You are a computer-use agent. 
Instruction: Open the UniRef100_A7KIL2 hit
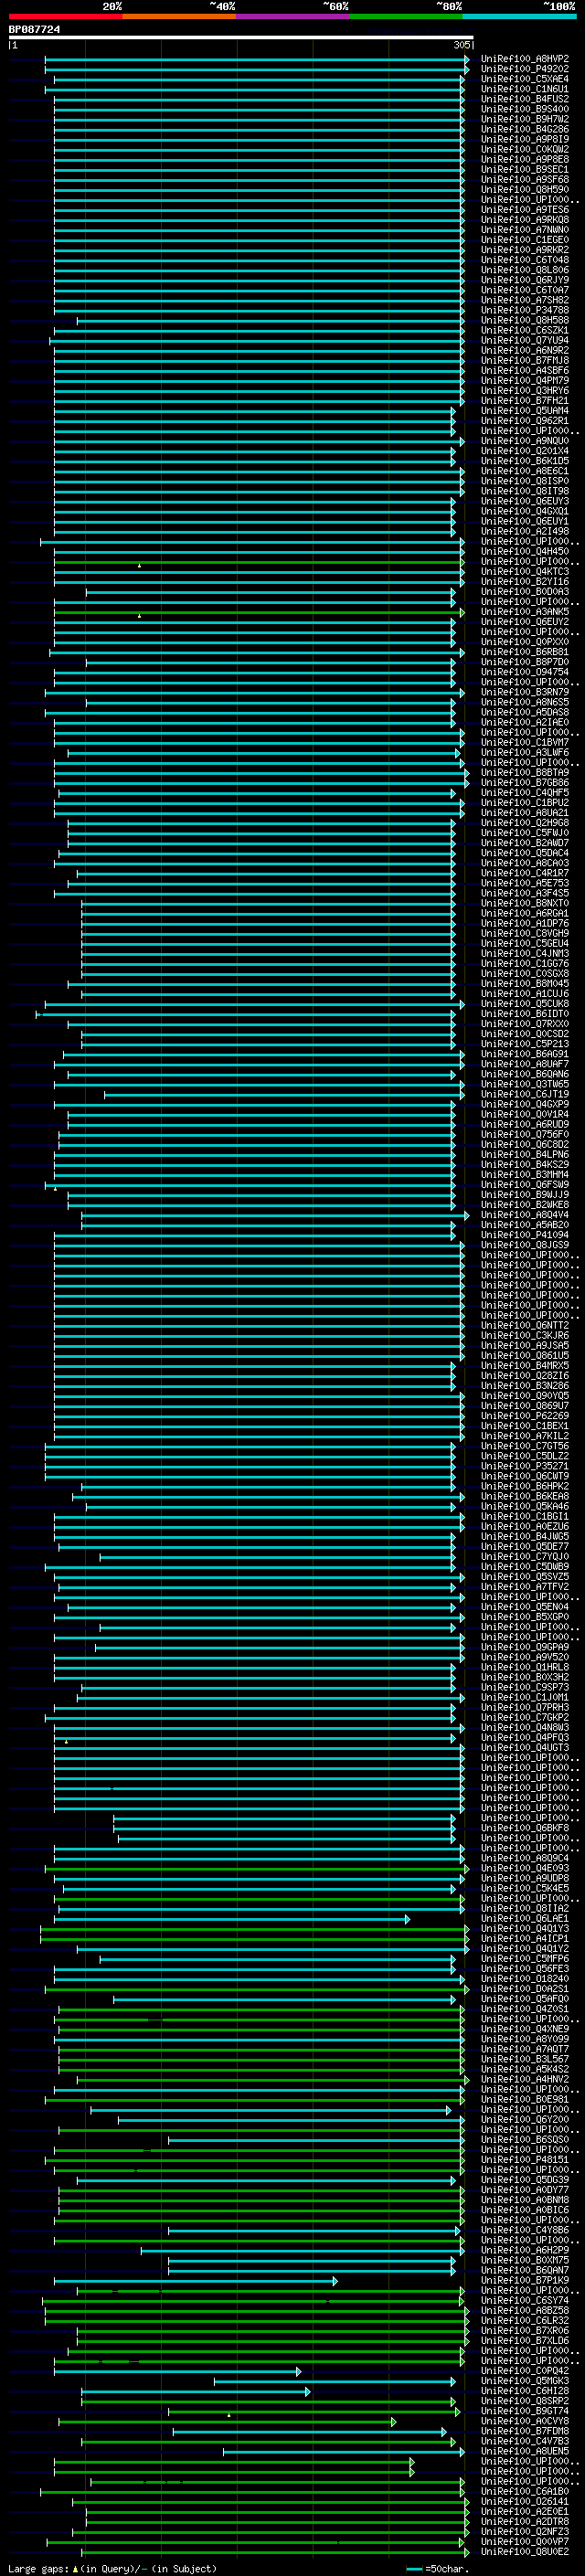click(525, 1435)
